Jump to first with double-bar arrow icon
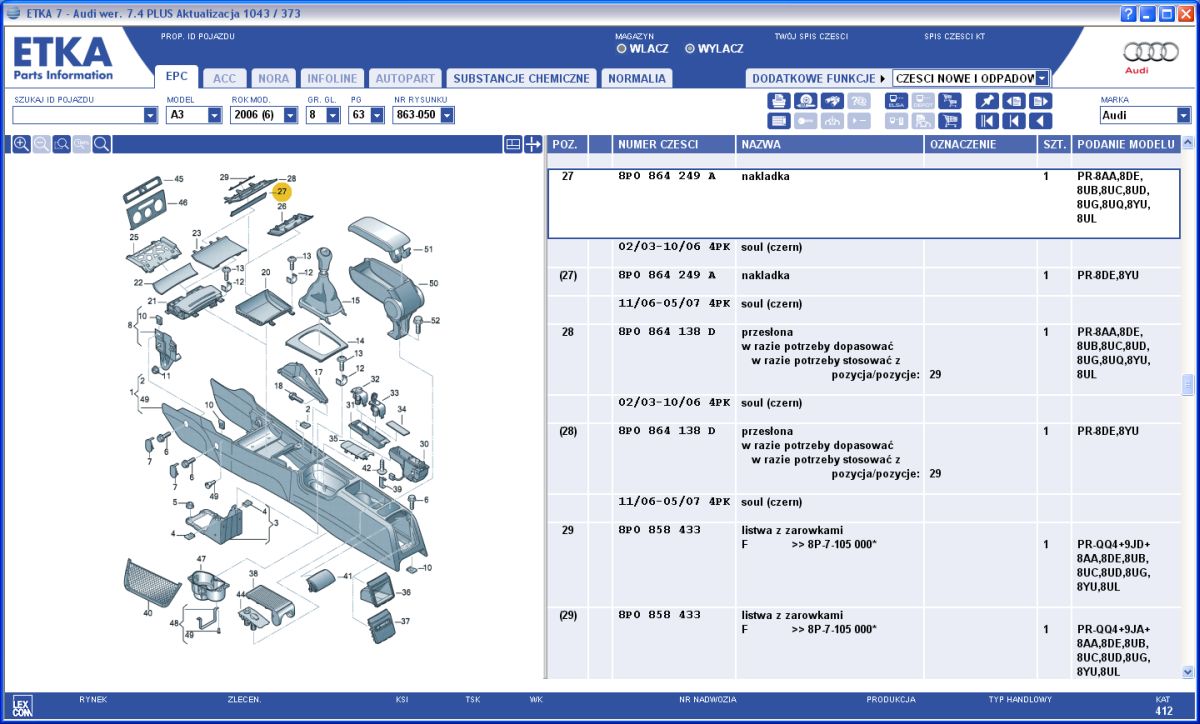 pos(987,121)
